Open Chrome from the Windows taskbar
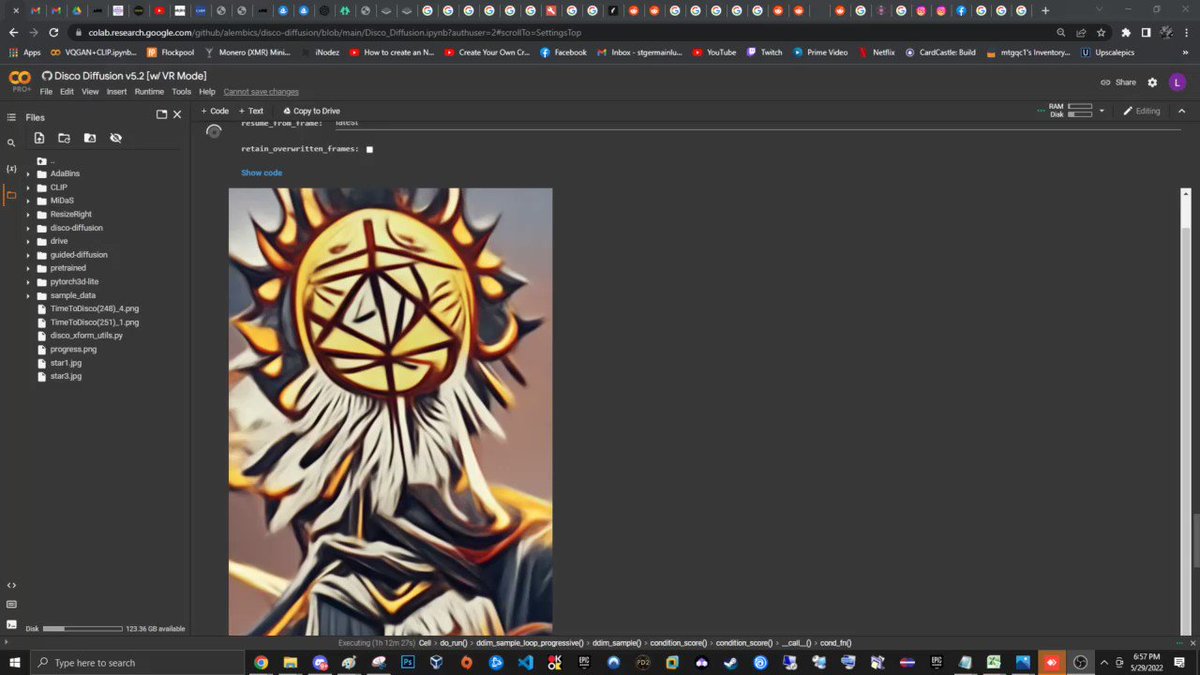Viewport: 1200px width, 675px height. tap(261, 662)
